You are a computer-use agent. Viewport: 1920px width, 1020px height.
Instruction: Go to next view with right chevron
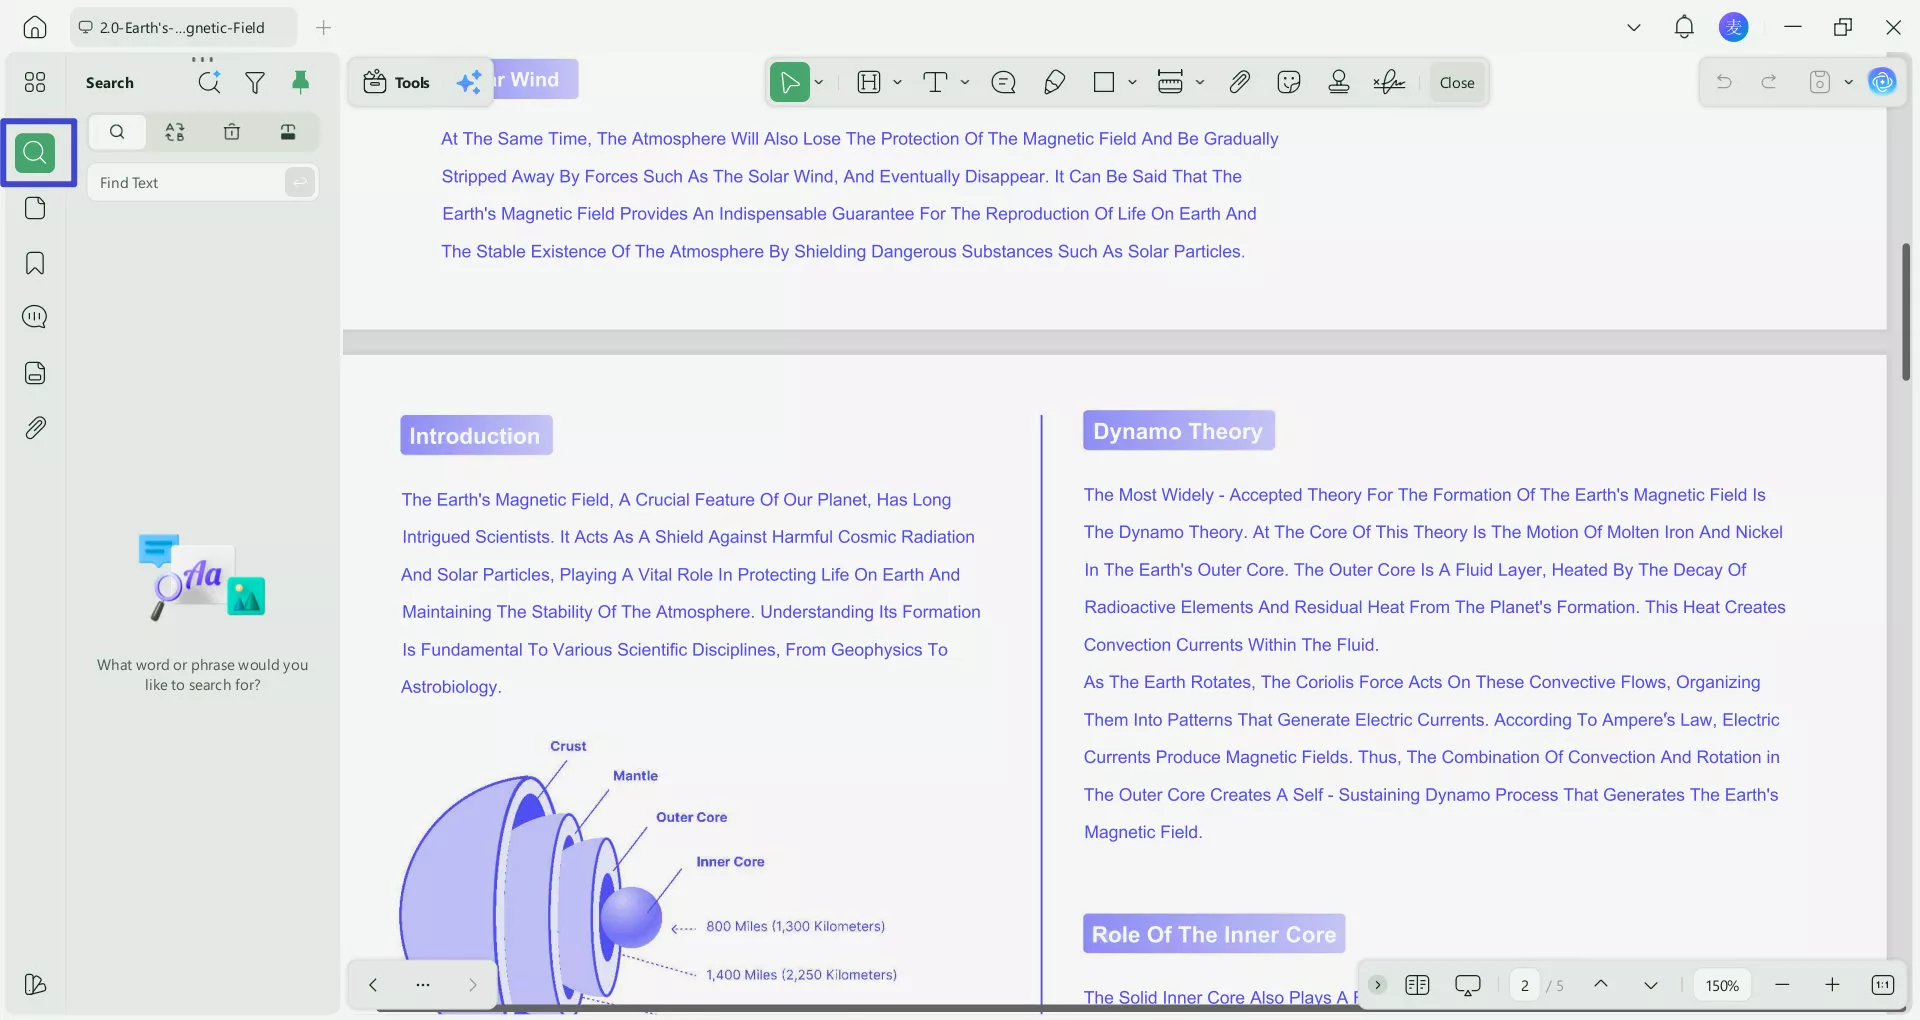pyautogui.click(x=473, y=985)
